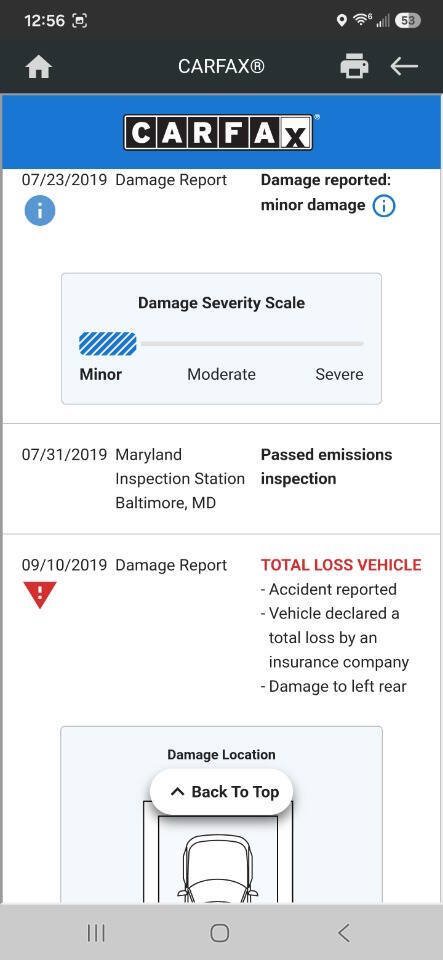Print the CARFAX report
The height and width of the screenshot is (960, 443).
point(354,66)
